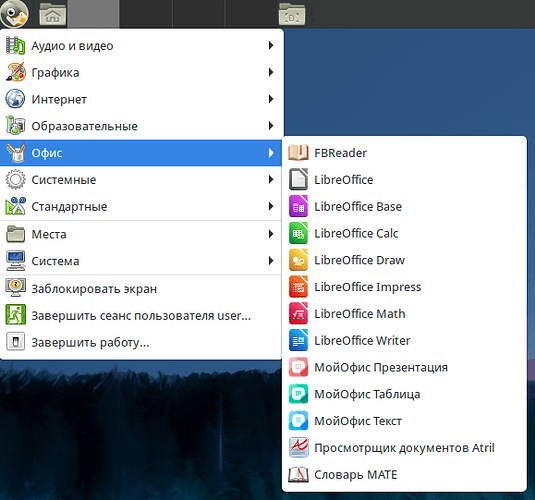Launch LibreOffice Calc from submenu label
The width and height of the screenshot is (535, 500).
(356, 233)
